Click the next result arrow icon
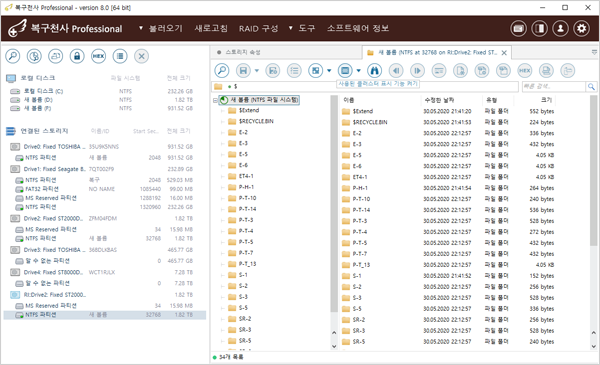This screenshot has height=365, width=600. coord(417,70)
